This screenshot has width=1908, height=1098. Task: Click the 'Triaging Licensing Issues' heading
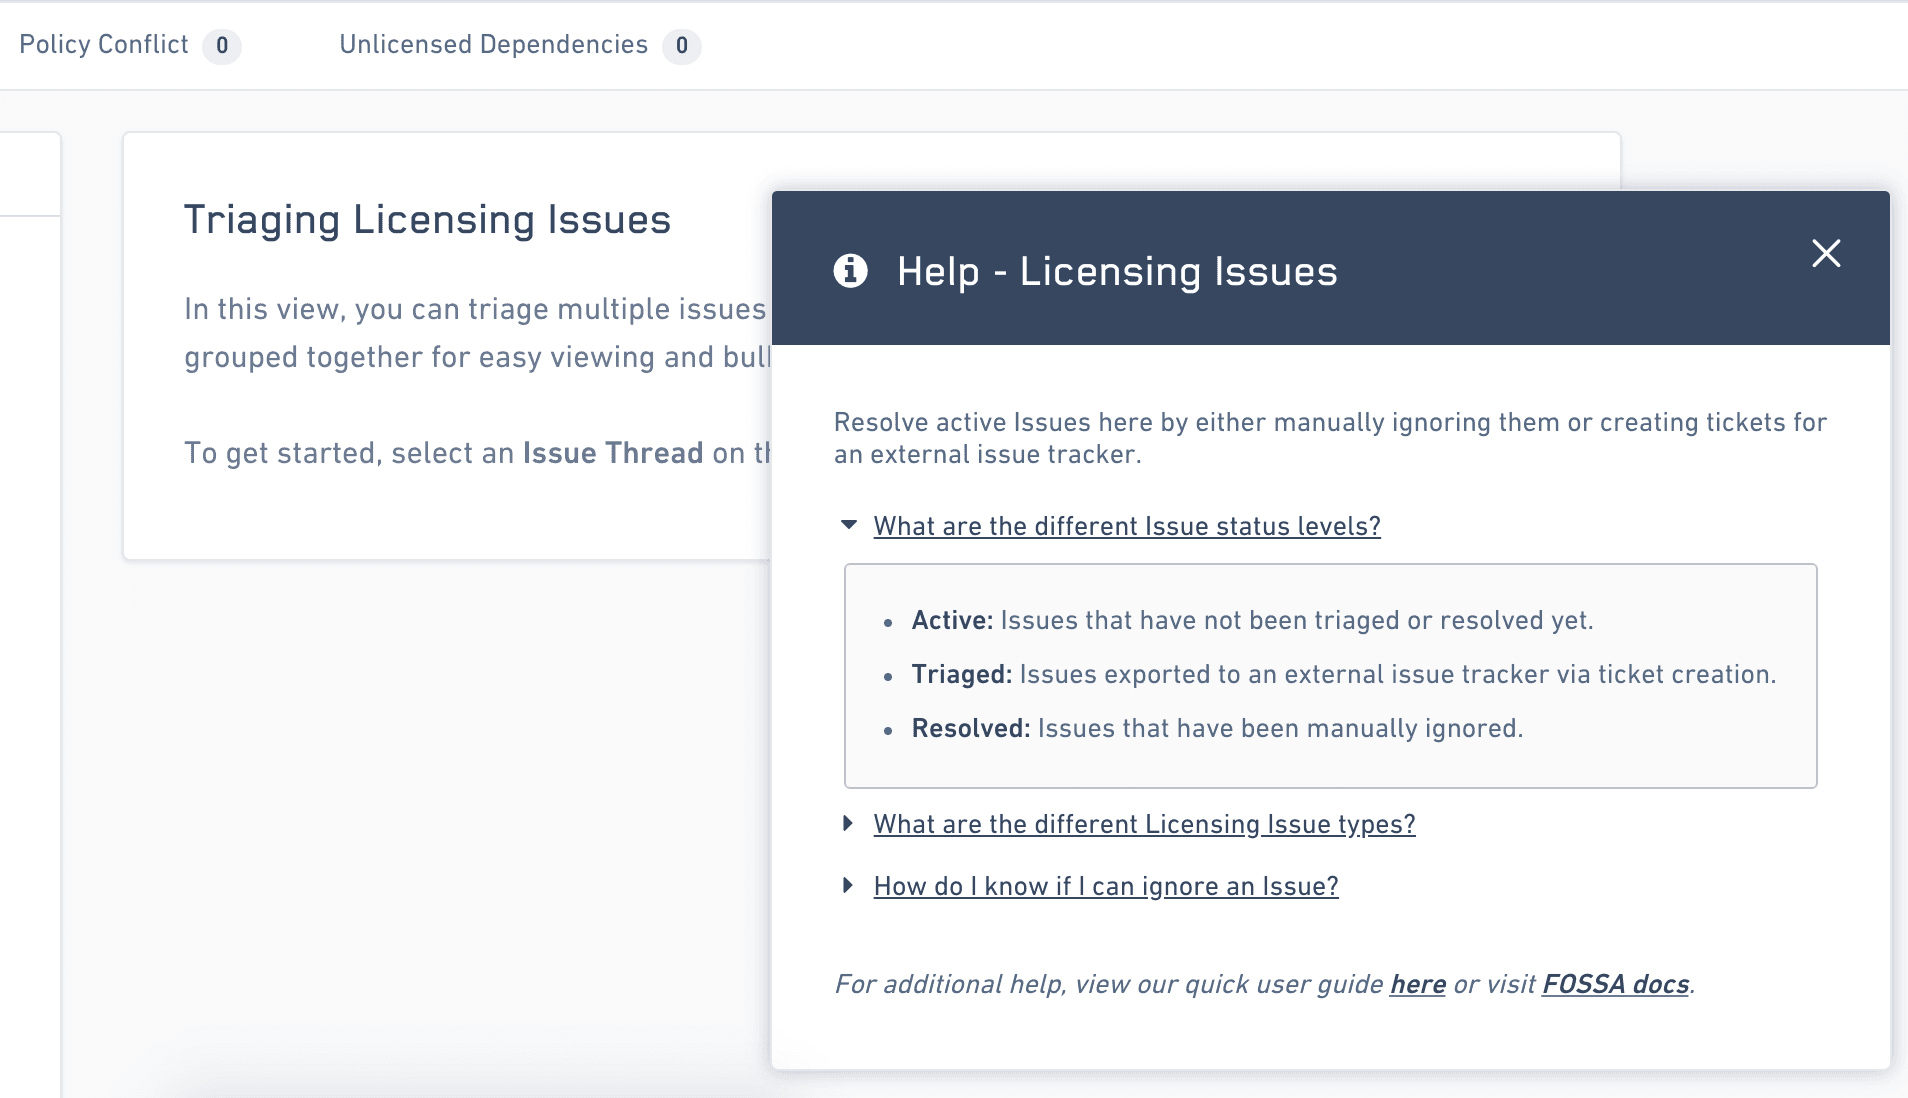[427, 220]
